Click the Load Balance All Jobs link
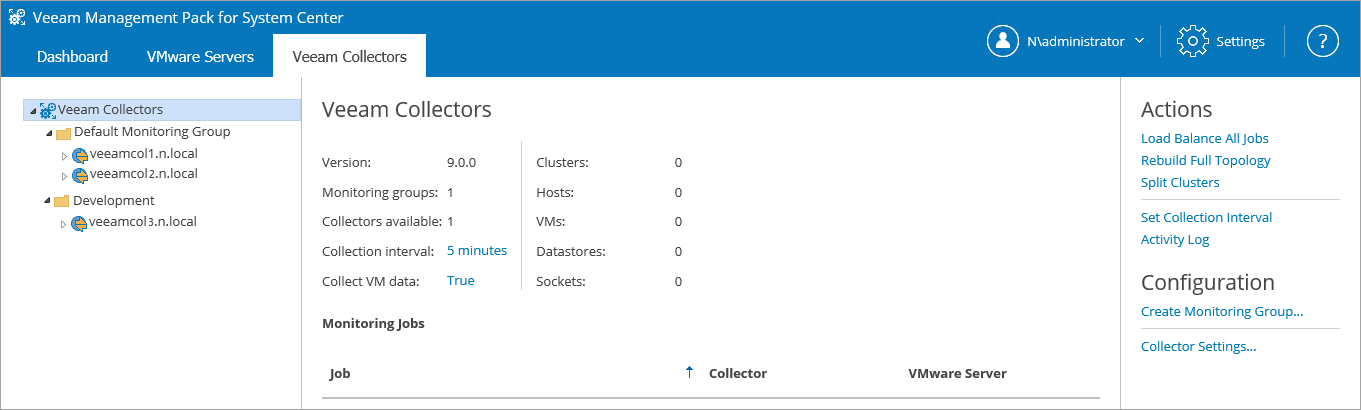The width and height of the screenshot is (1361, 410). click(1204, 138)
